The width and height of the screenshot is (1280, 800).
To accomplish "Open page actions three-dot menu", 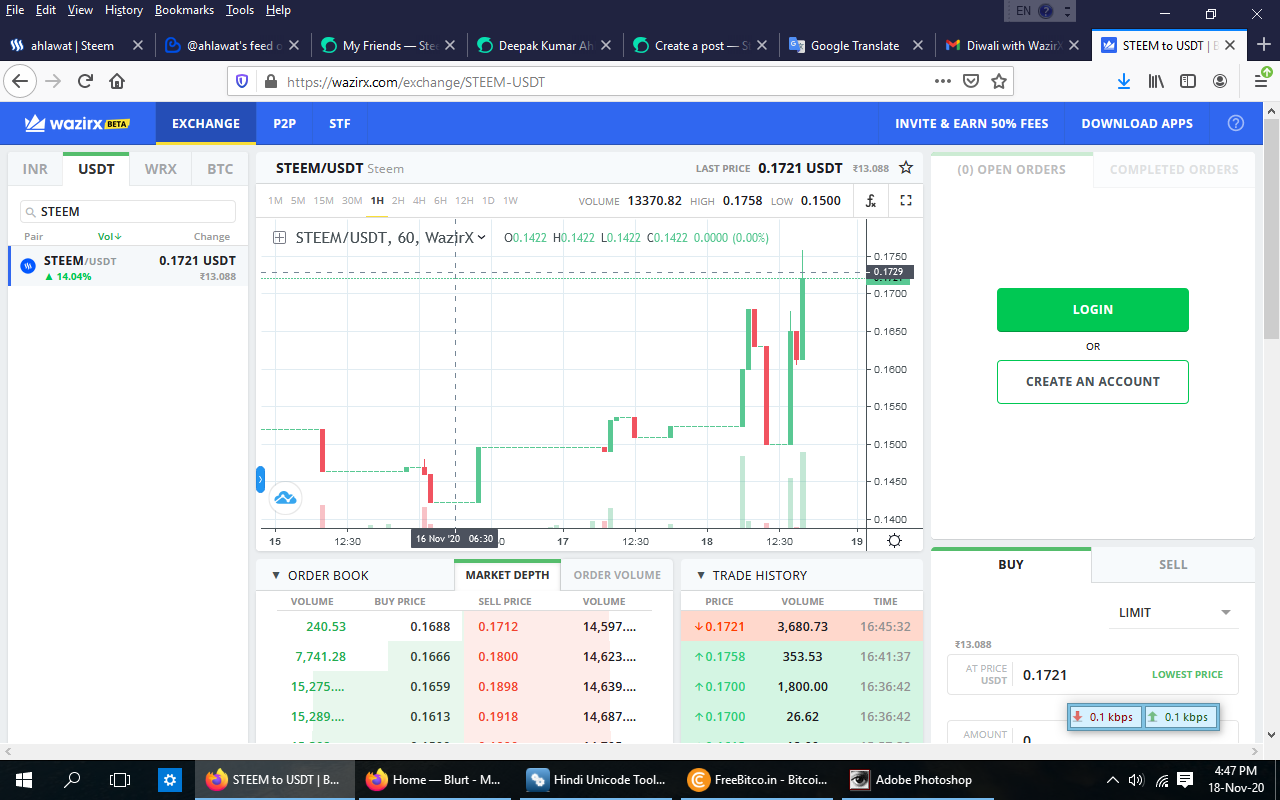I will pyautogui.click(x=943, y=81).
